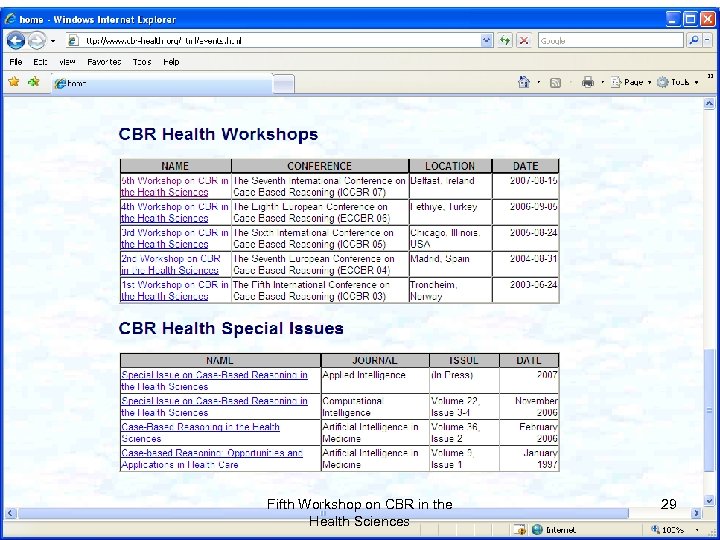
Task: Open the search provider options dropdown
Action: pyautogui.click(x=707, y=41)
